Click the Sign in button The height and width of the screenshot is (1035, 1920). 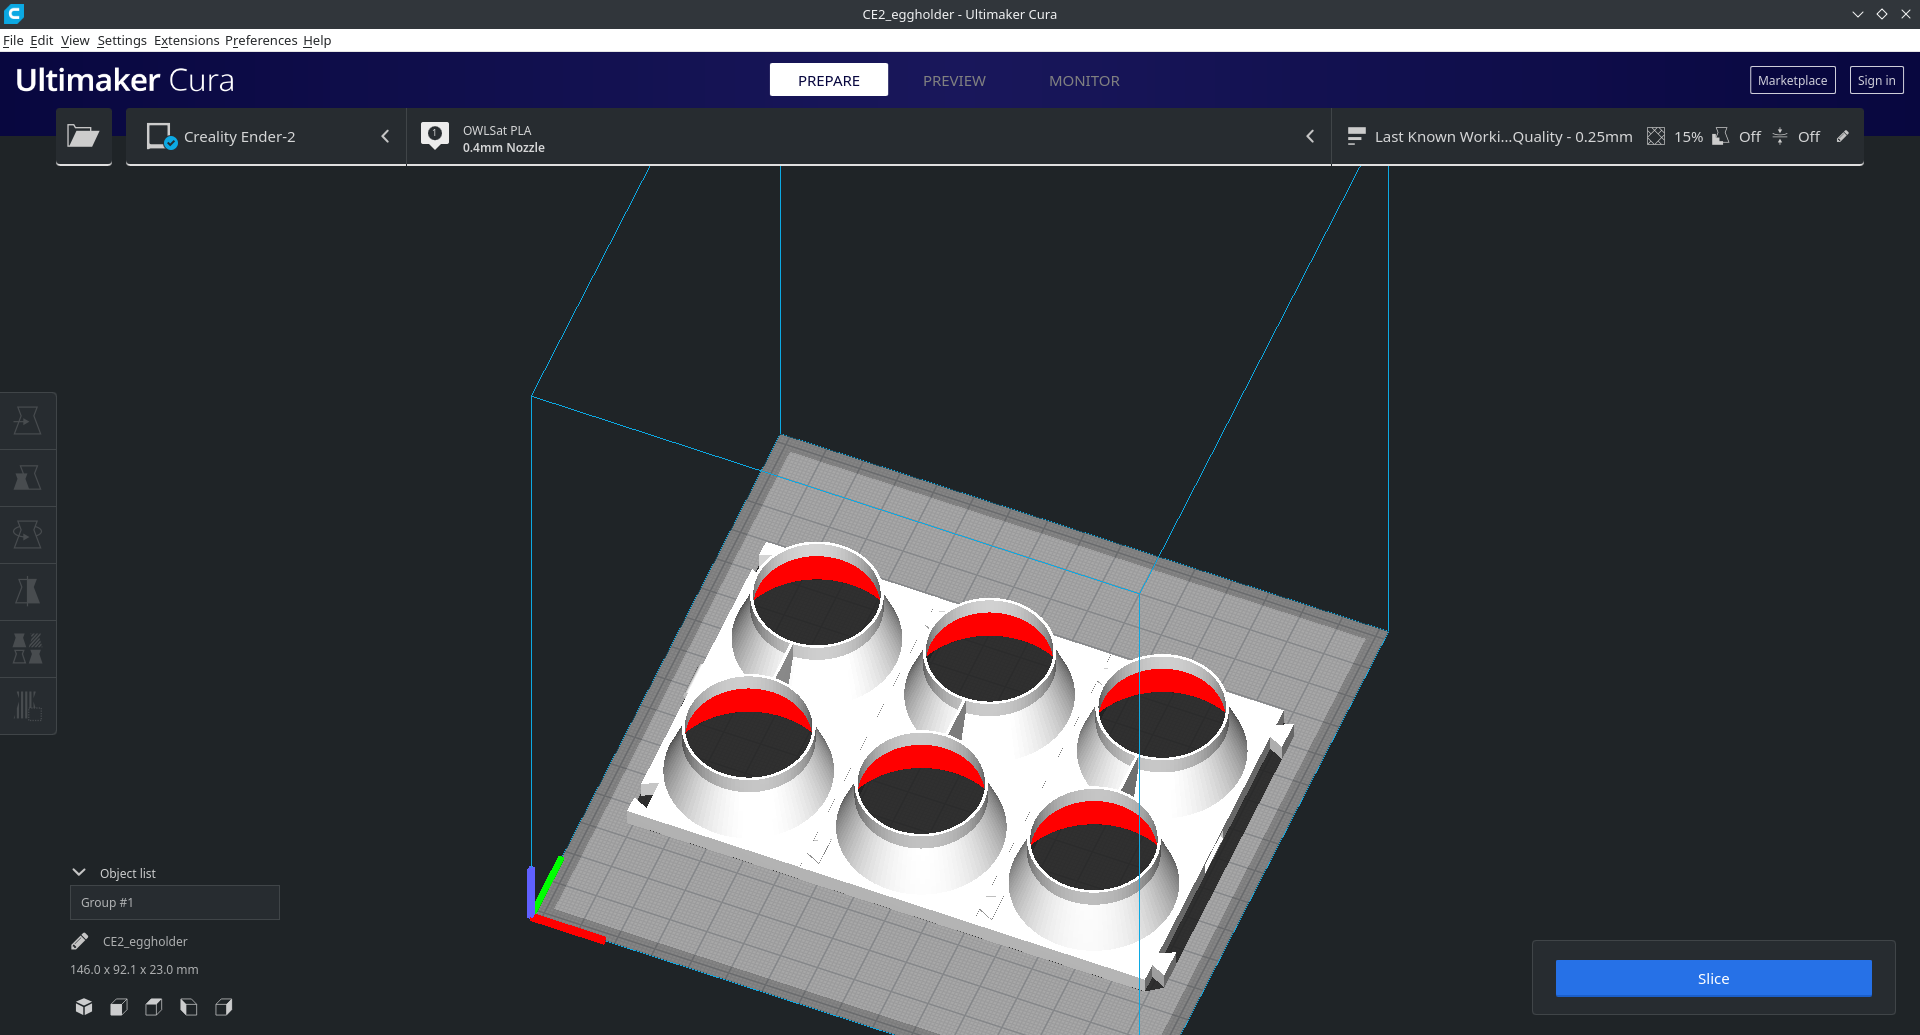point(1876,80)
